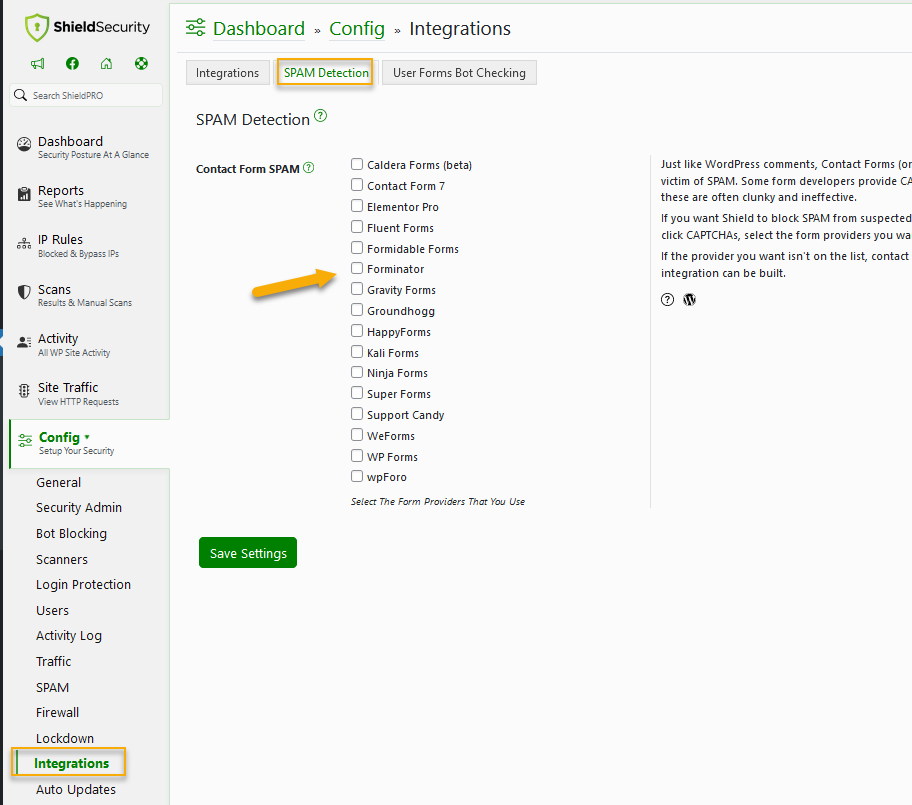
Task: Open Auto Updates settings
Action: coord(76,789)
